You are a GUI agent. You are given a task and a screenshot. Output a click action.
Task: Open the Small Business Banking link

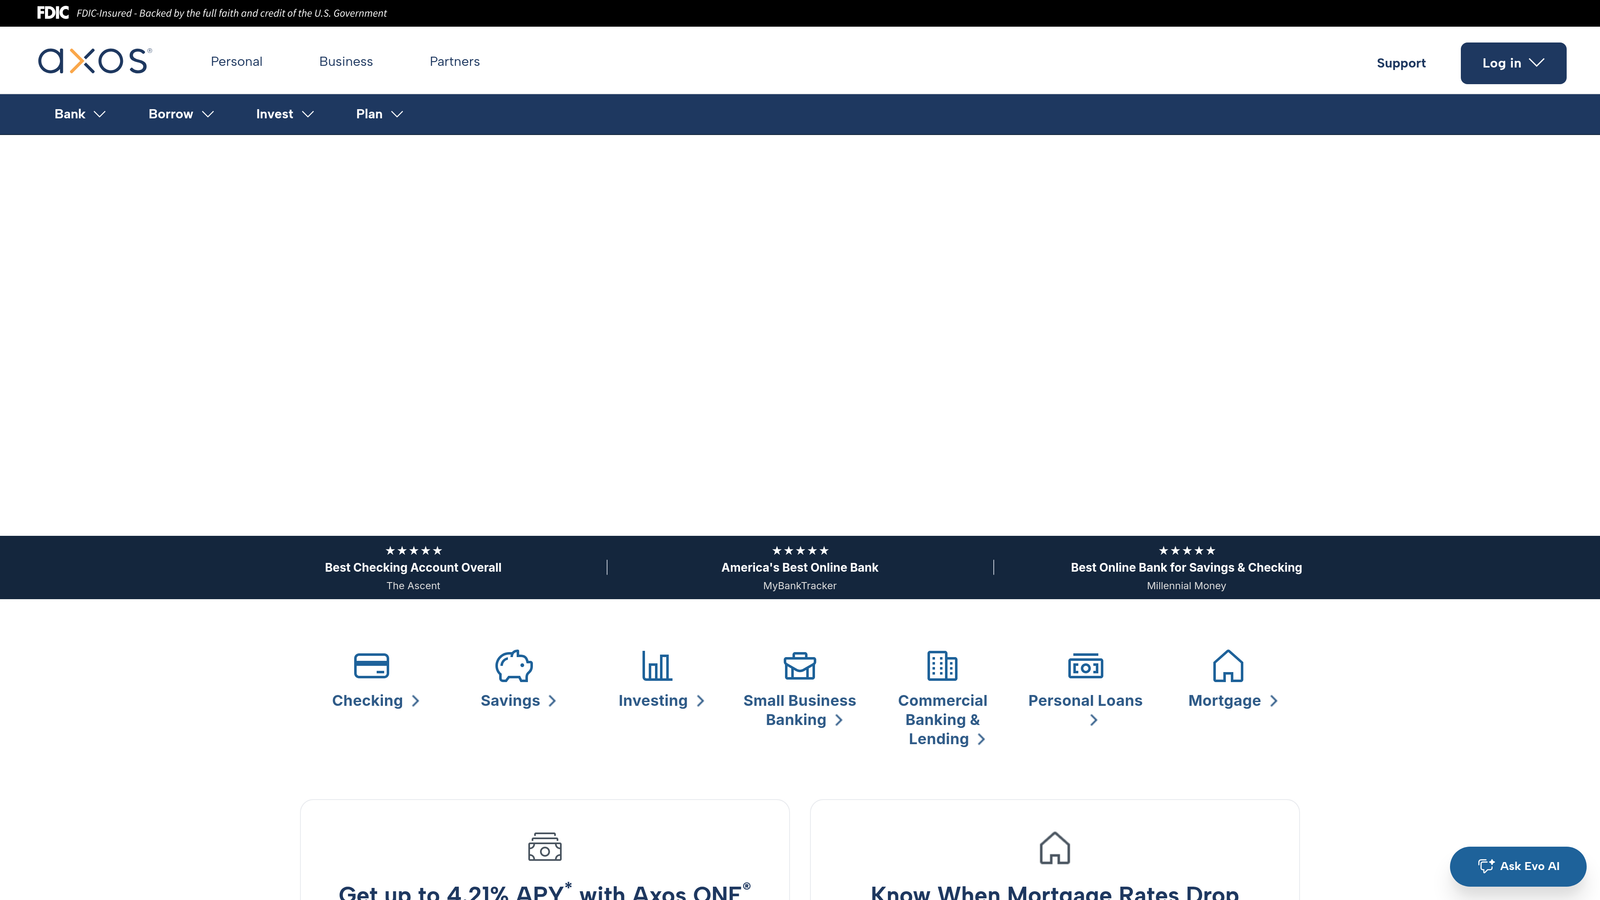click(800, 710)
